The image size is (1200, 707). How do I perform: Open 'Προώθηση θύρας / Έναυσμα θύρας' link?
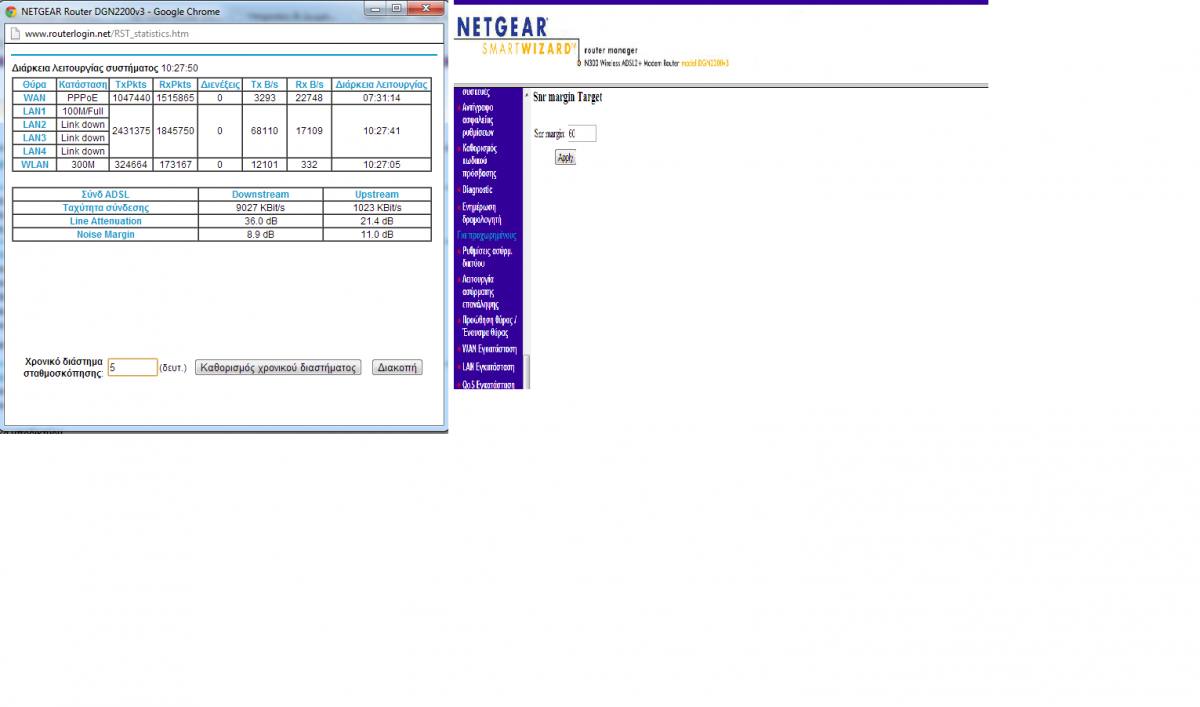click(489, 326)
